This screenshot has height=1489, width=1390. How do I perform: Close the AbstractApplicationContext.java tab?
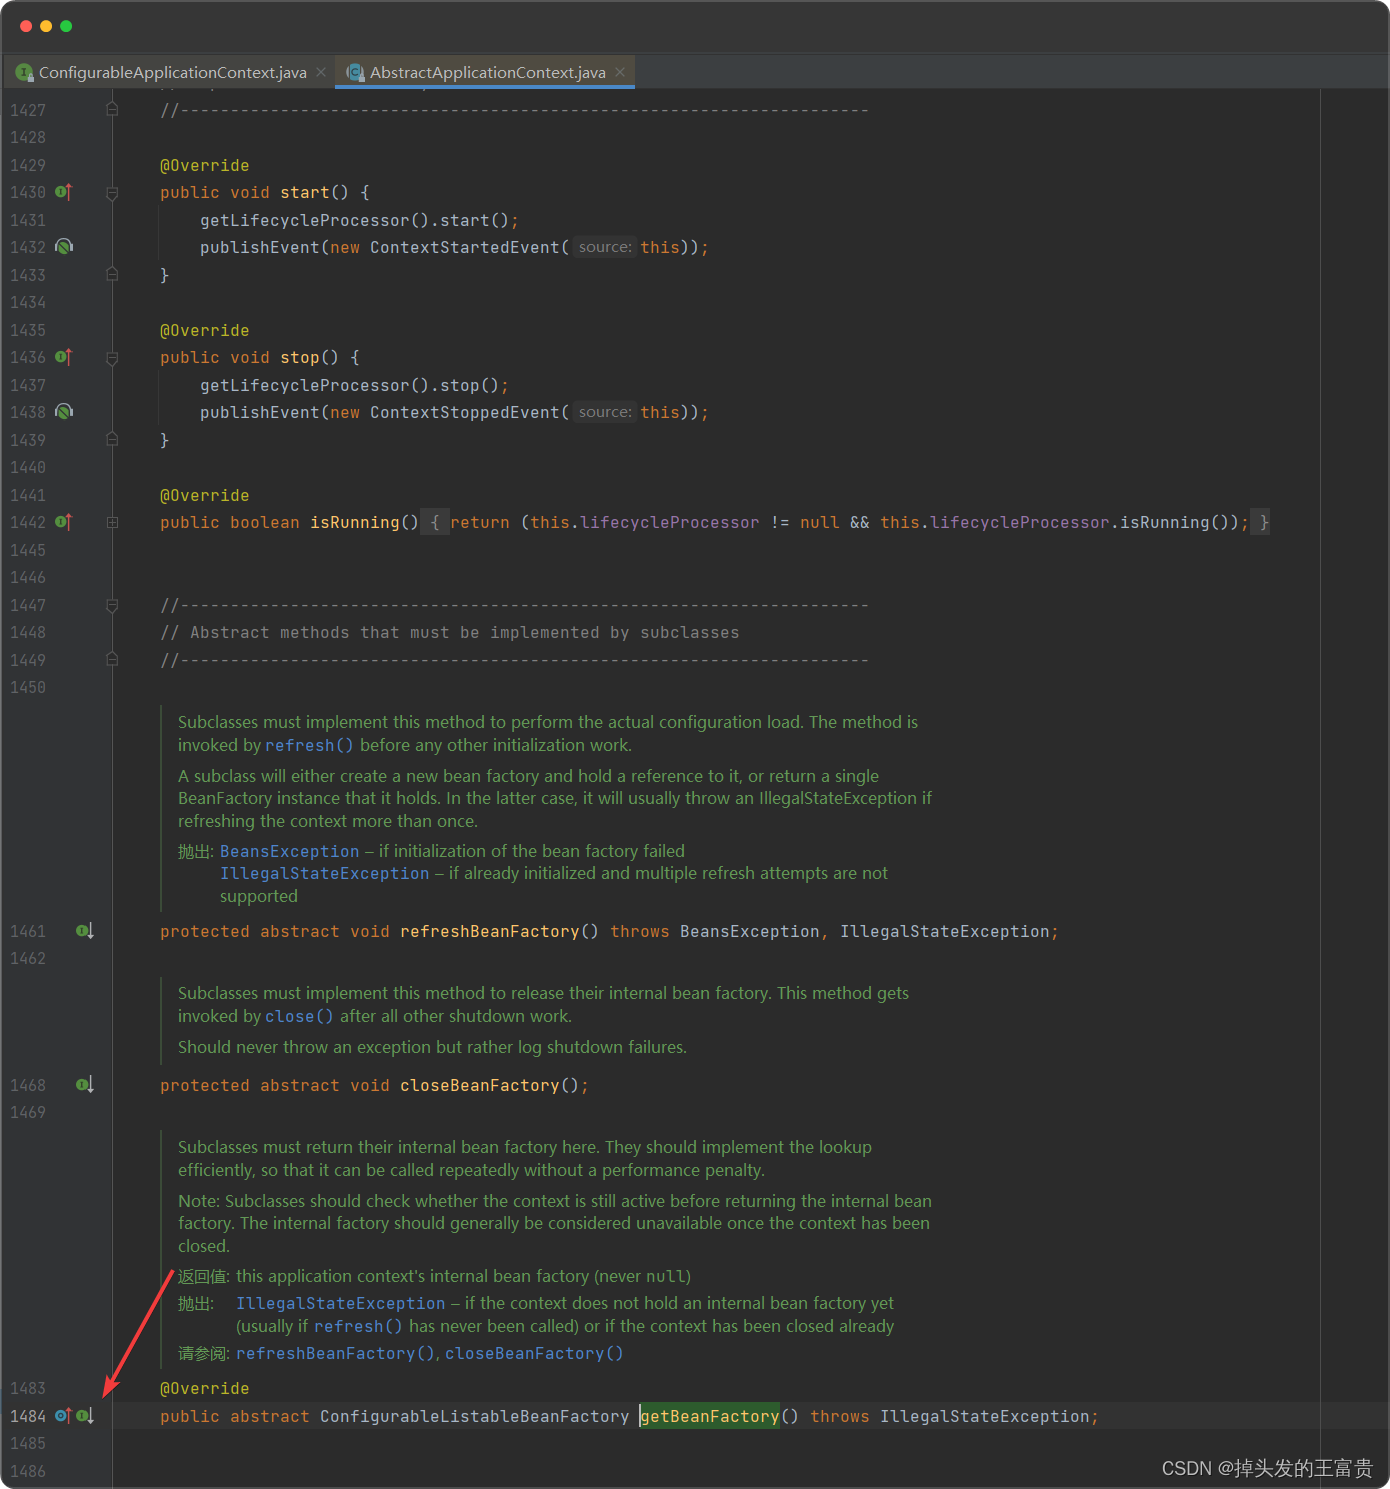pos(620,72)
